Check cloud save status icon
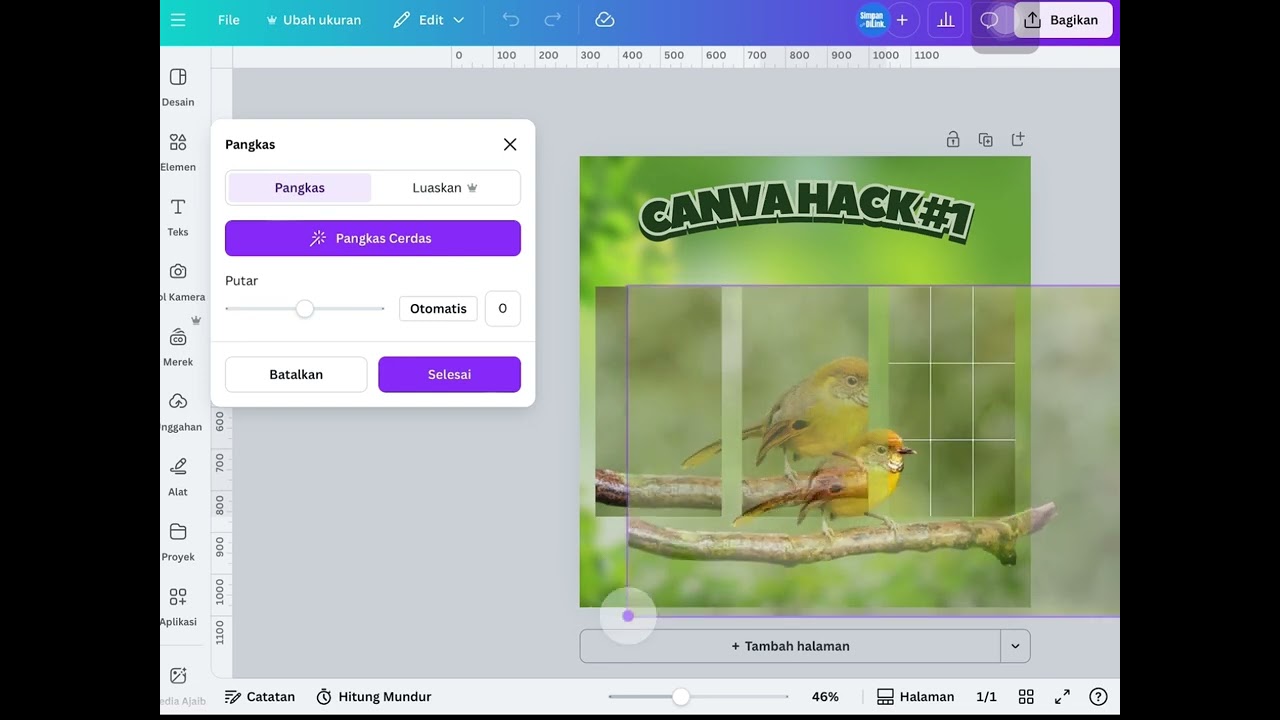1280x720 pixels. 604,20
